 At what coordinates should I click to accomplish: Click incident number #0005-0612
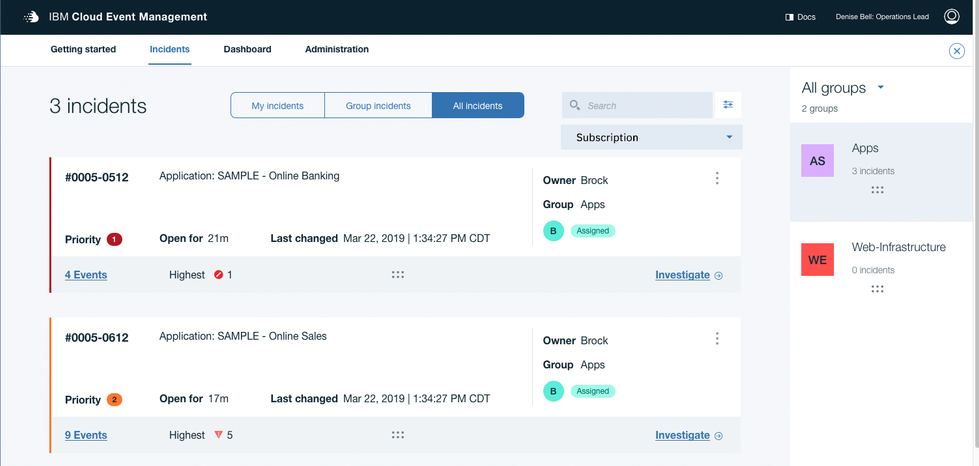point(97,338)
